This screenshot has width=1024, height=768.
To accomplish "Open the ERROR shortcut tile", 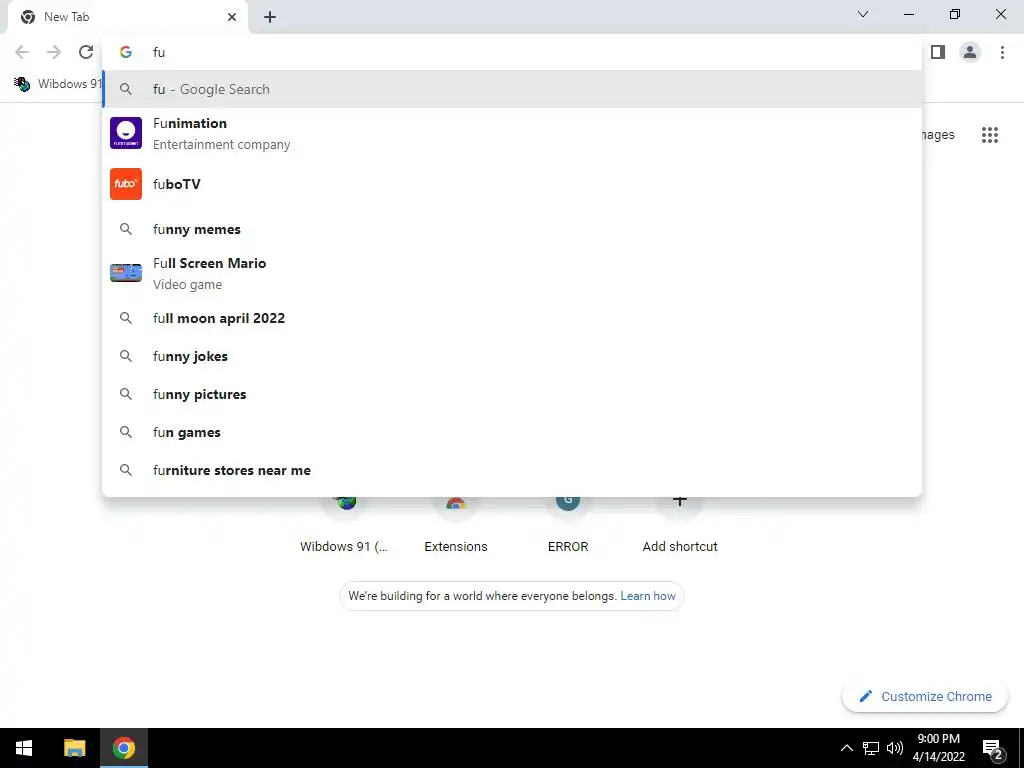I will [x=568, y=524].
